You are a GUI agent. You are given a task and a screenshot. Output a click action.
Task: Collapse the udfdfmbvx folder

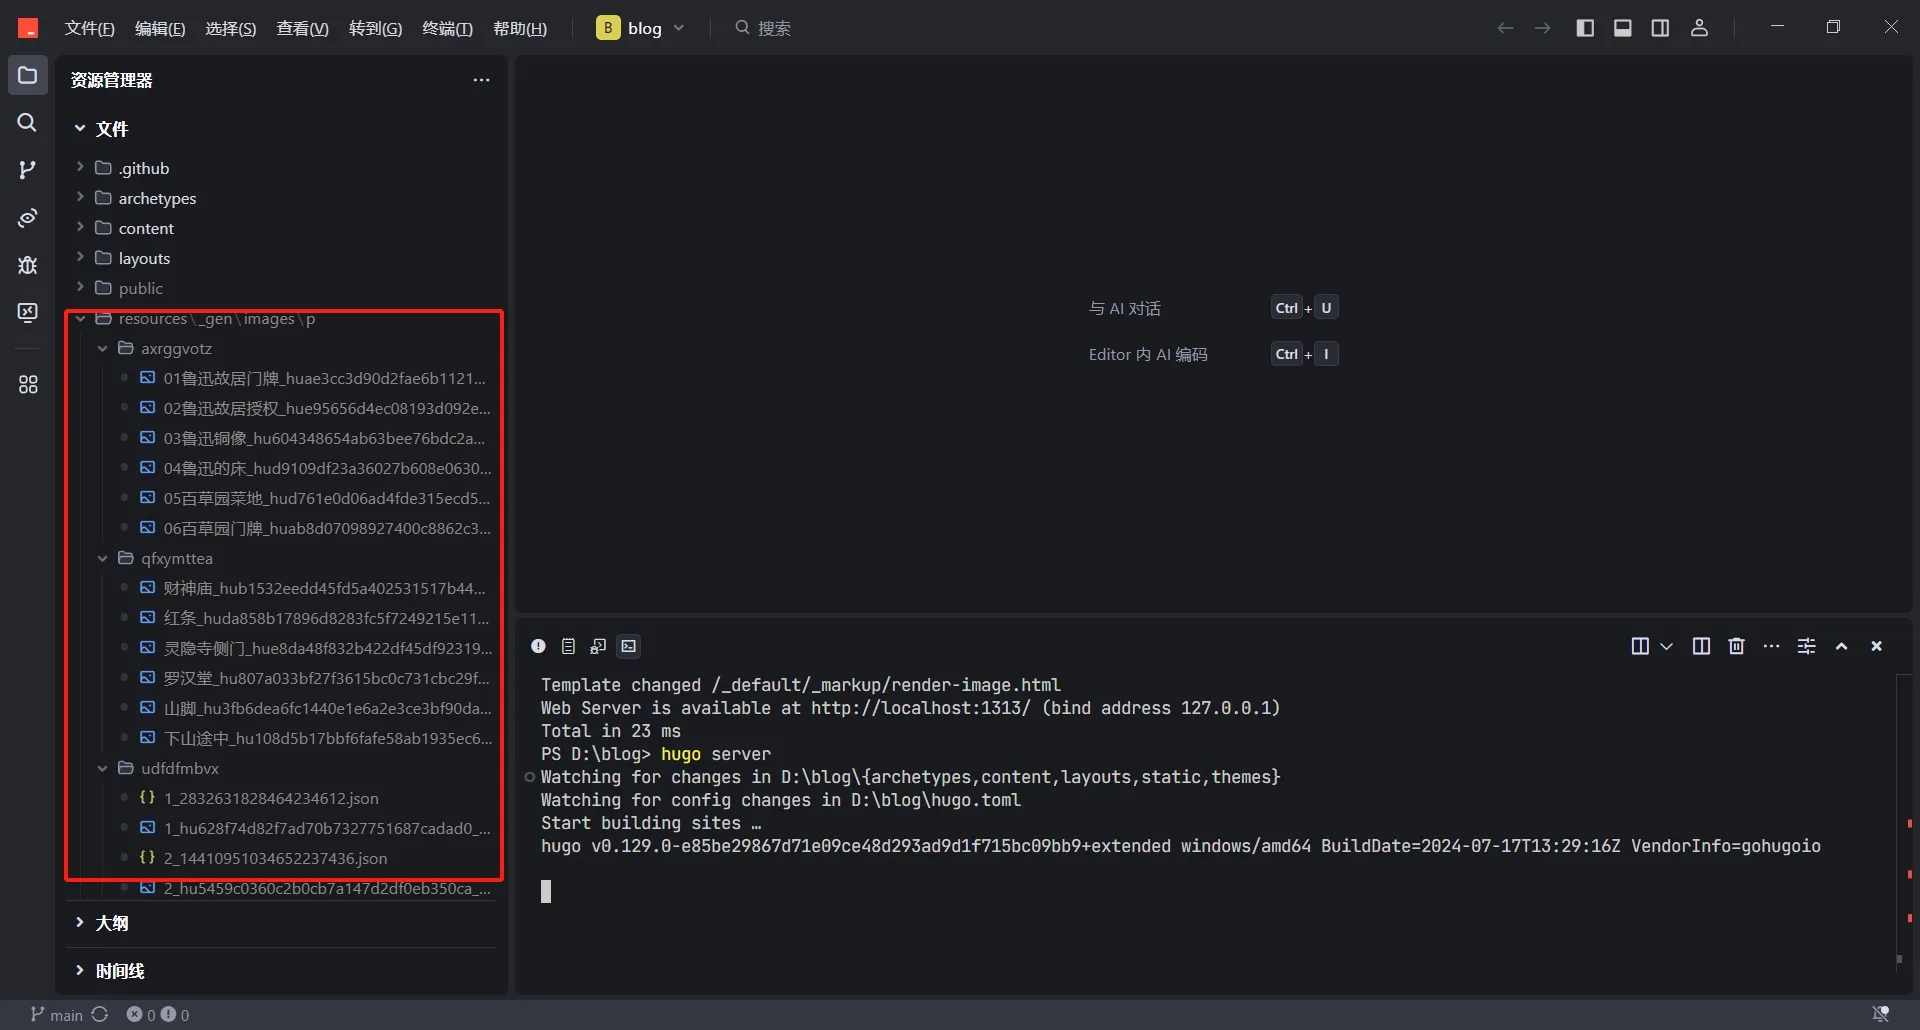pos(283,768)
